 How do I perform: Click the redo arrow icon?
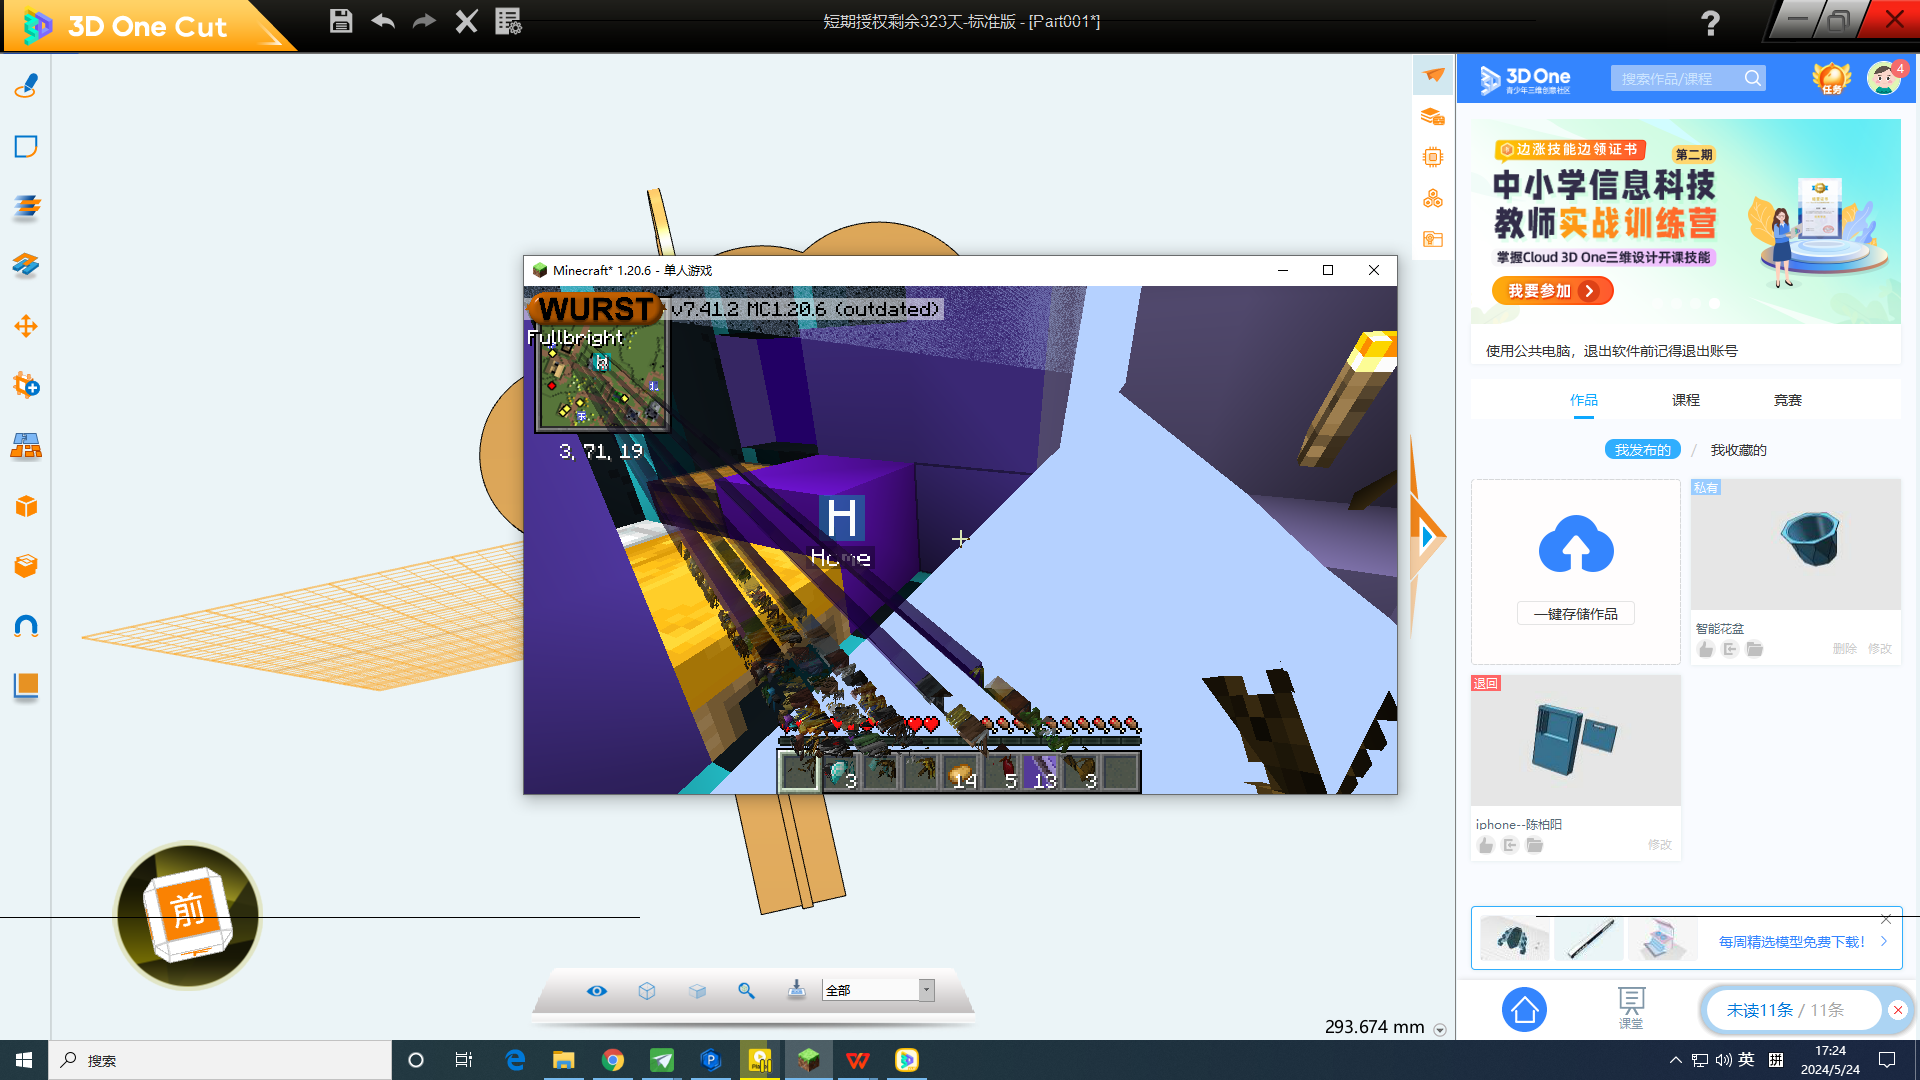pyautogui.click(x=424, y=21)
